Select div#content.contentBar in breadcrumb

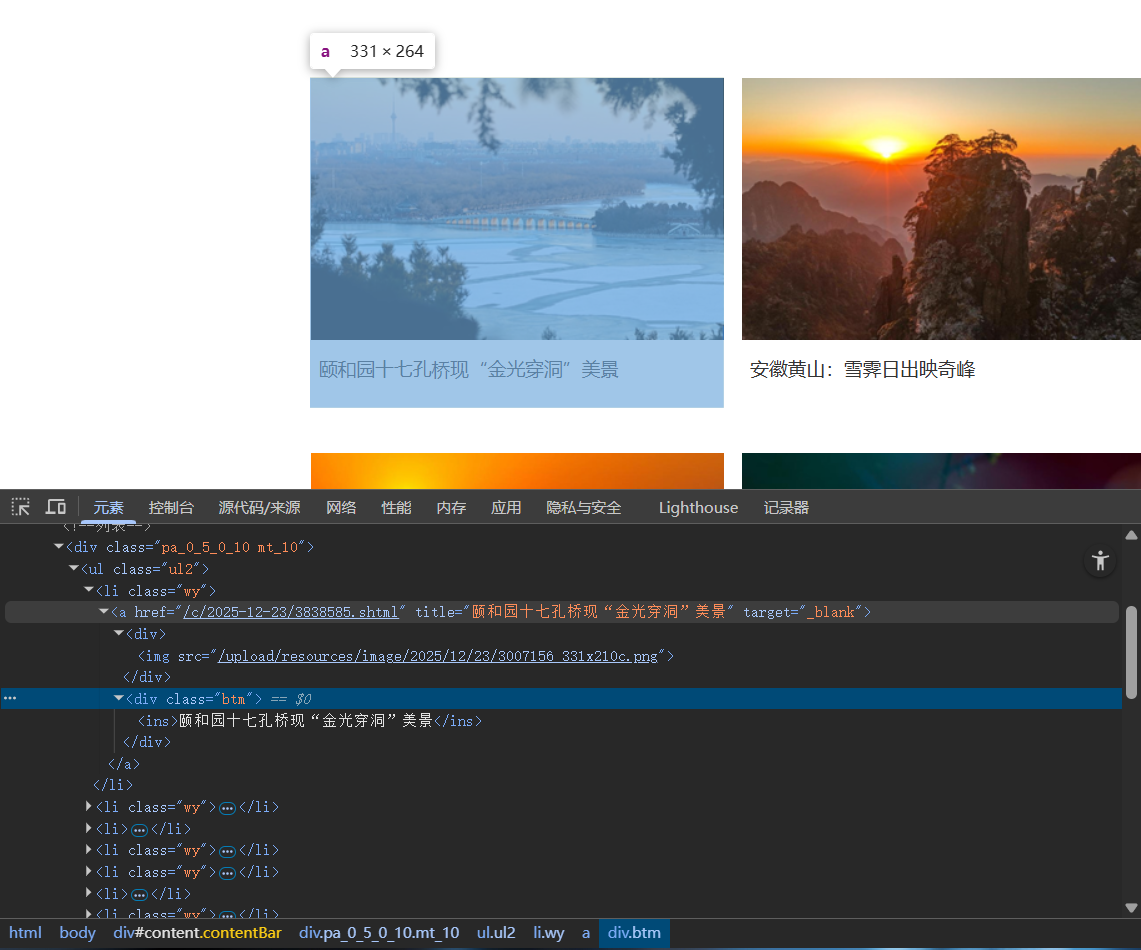[x=197, y=933]
